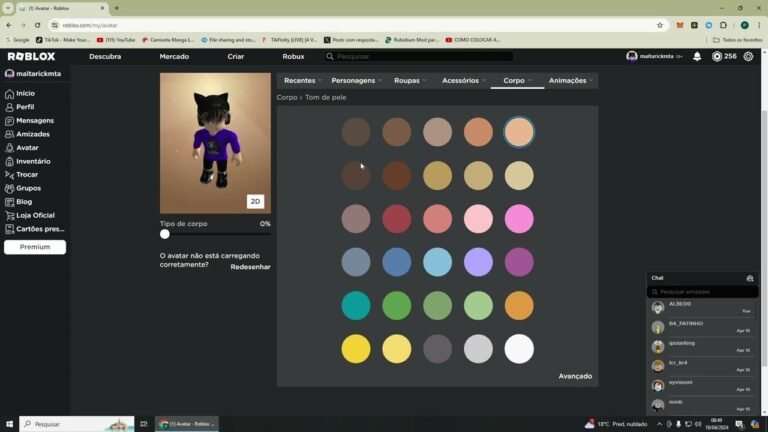Open the Início sidebar item

(20, 93)
